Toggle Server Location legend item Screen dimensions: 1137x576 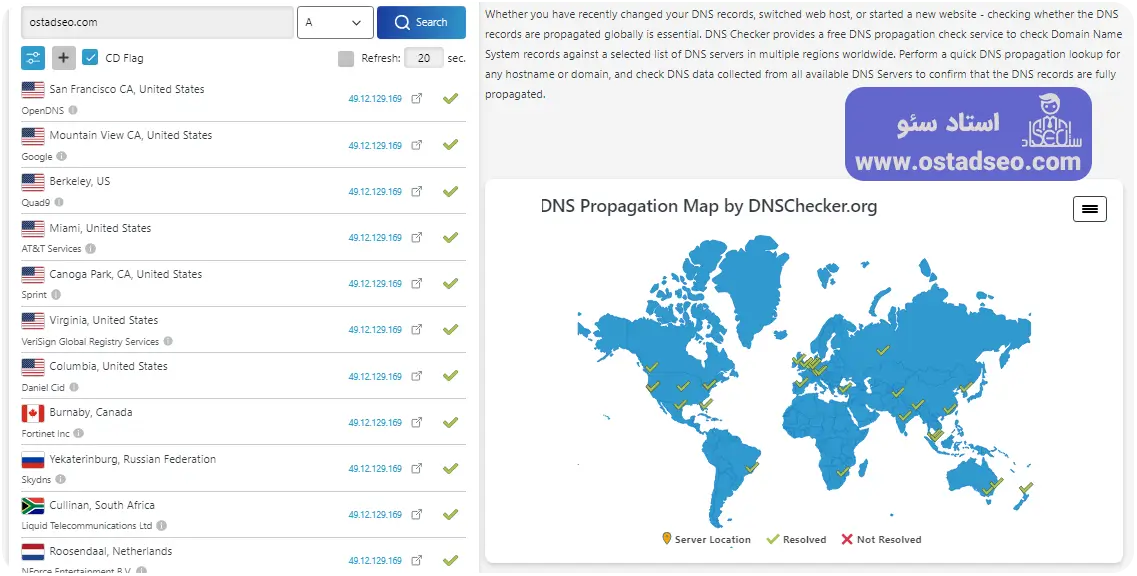click(706, 540)
